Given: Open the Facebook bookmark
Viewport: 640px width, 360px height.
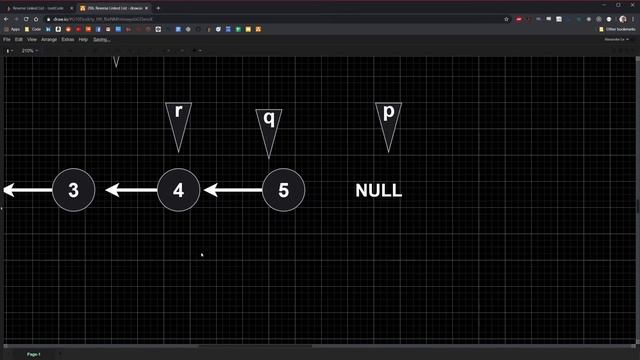Looking at the screenshot, I should (98, 29).
